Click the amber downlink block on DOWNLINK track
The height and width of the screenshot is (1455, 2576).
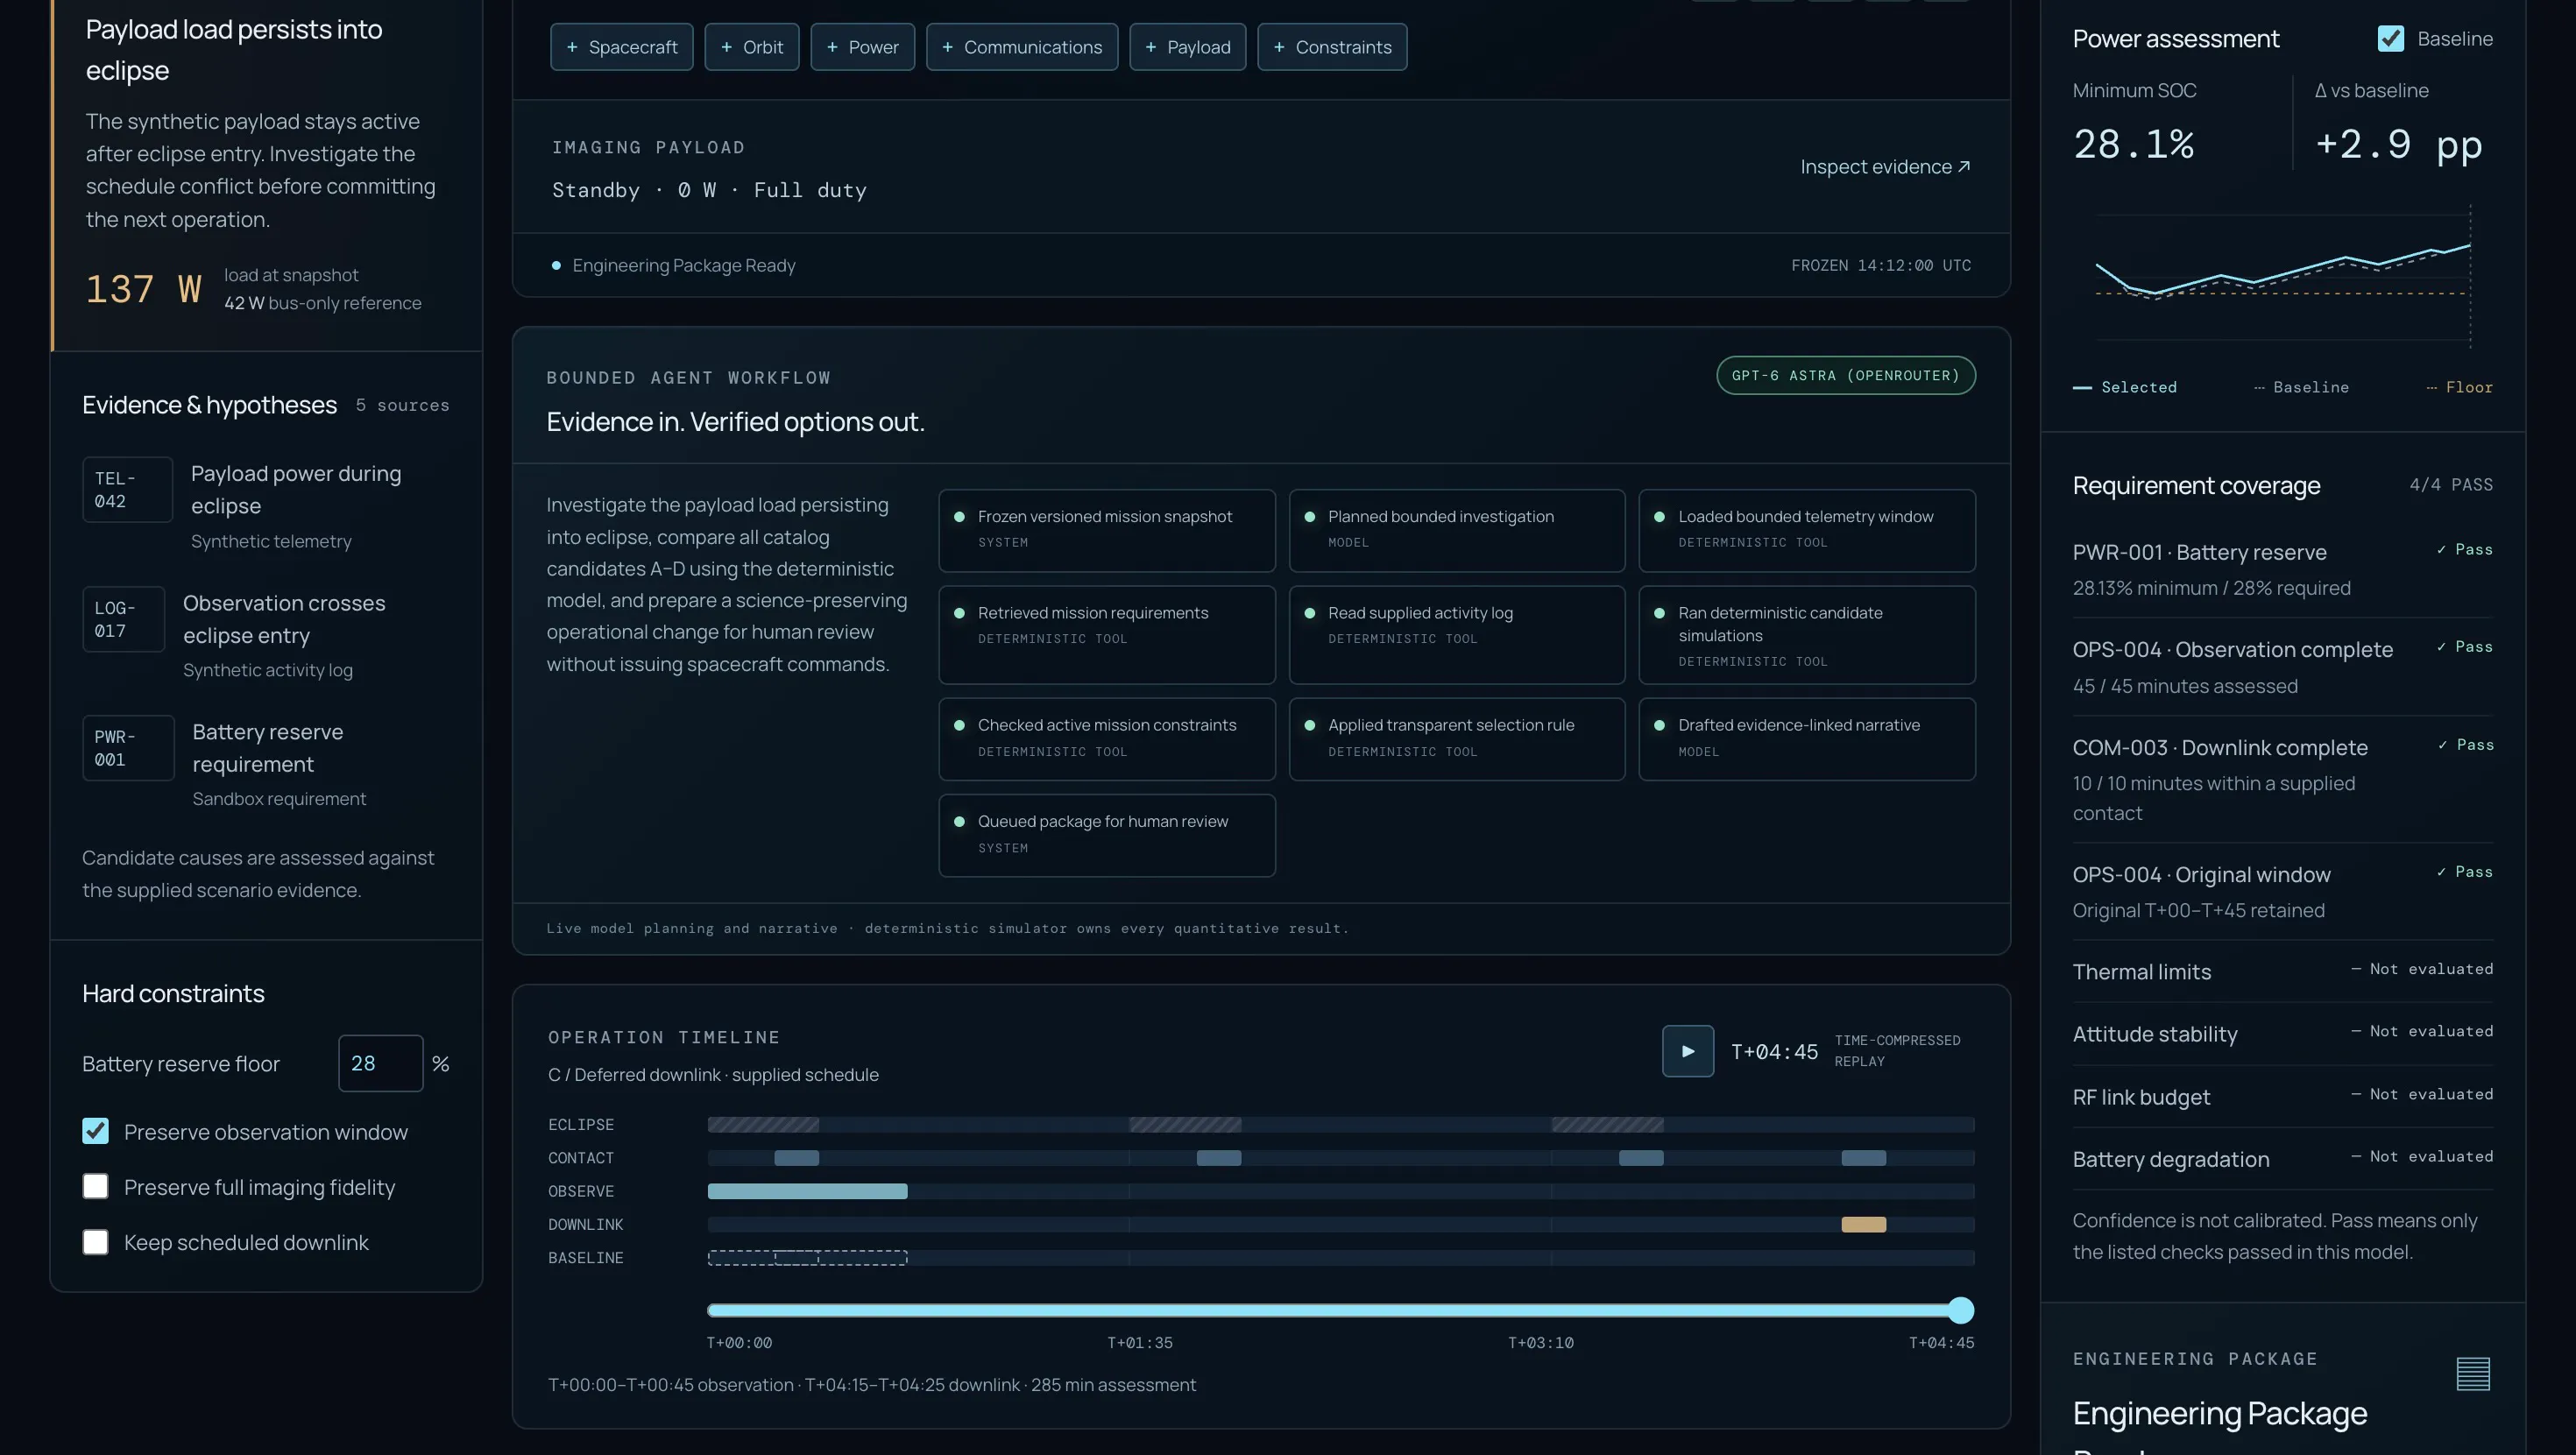point(1864,1224)
